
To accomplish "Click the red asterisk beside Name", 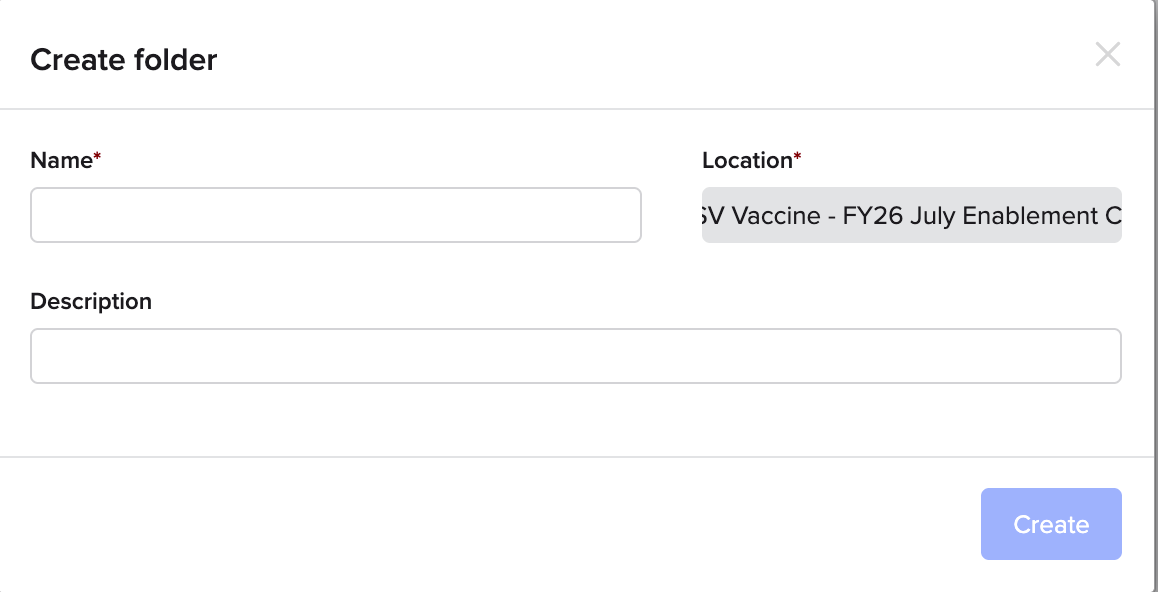I will pos(97,158).
